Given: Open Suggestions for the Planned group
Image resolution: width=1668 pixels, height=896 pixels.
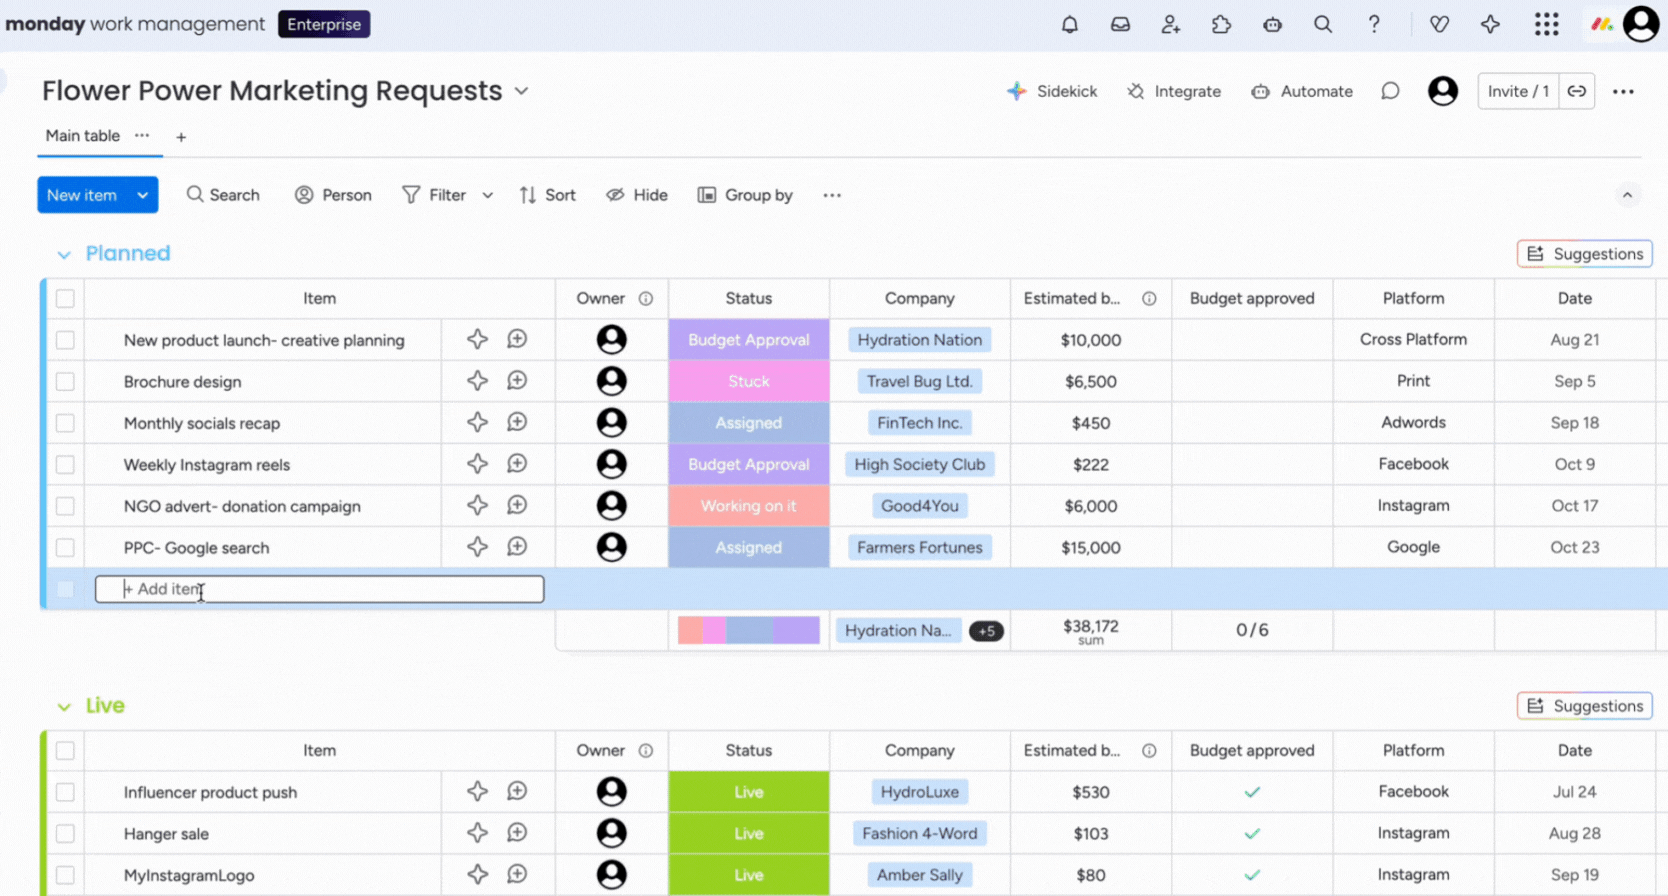Looking at the screenshot, I should [x=1584, y=254].
